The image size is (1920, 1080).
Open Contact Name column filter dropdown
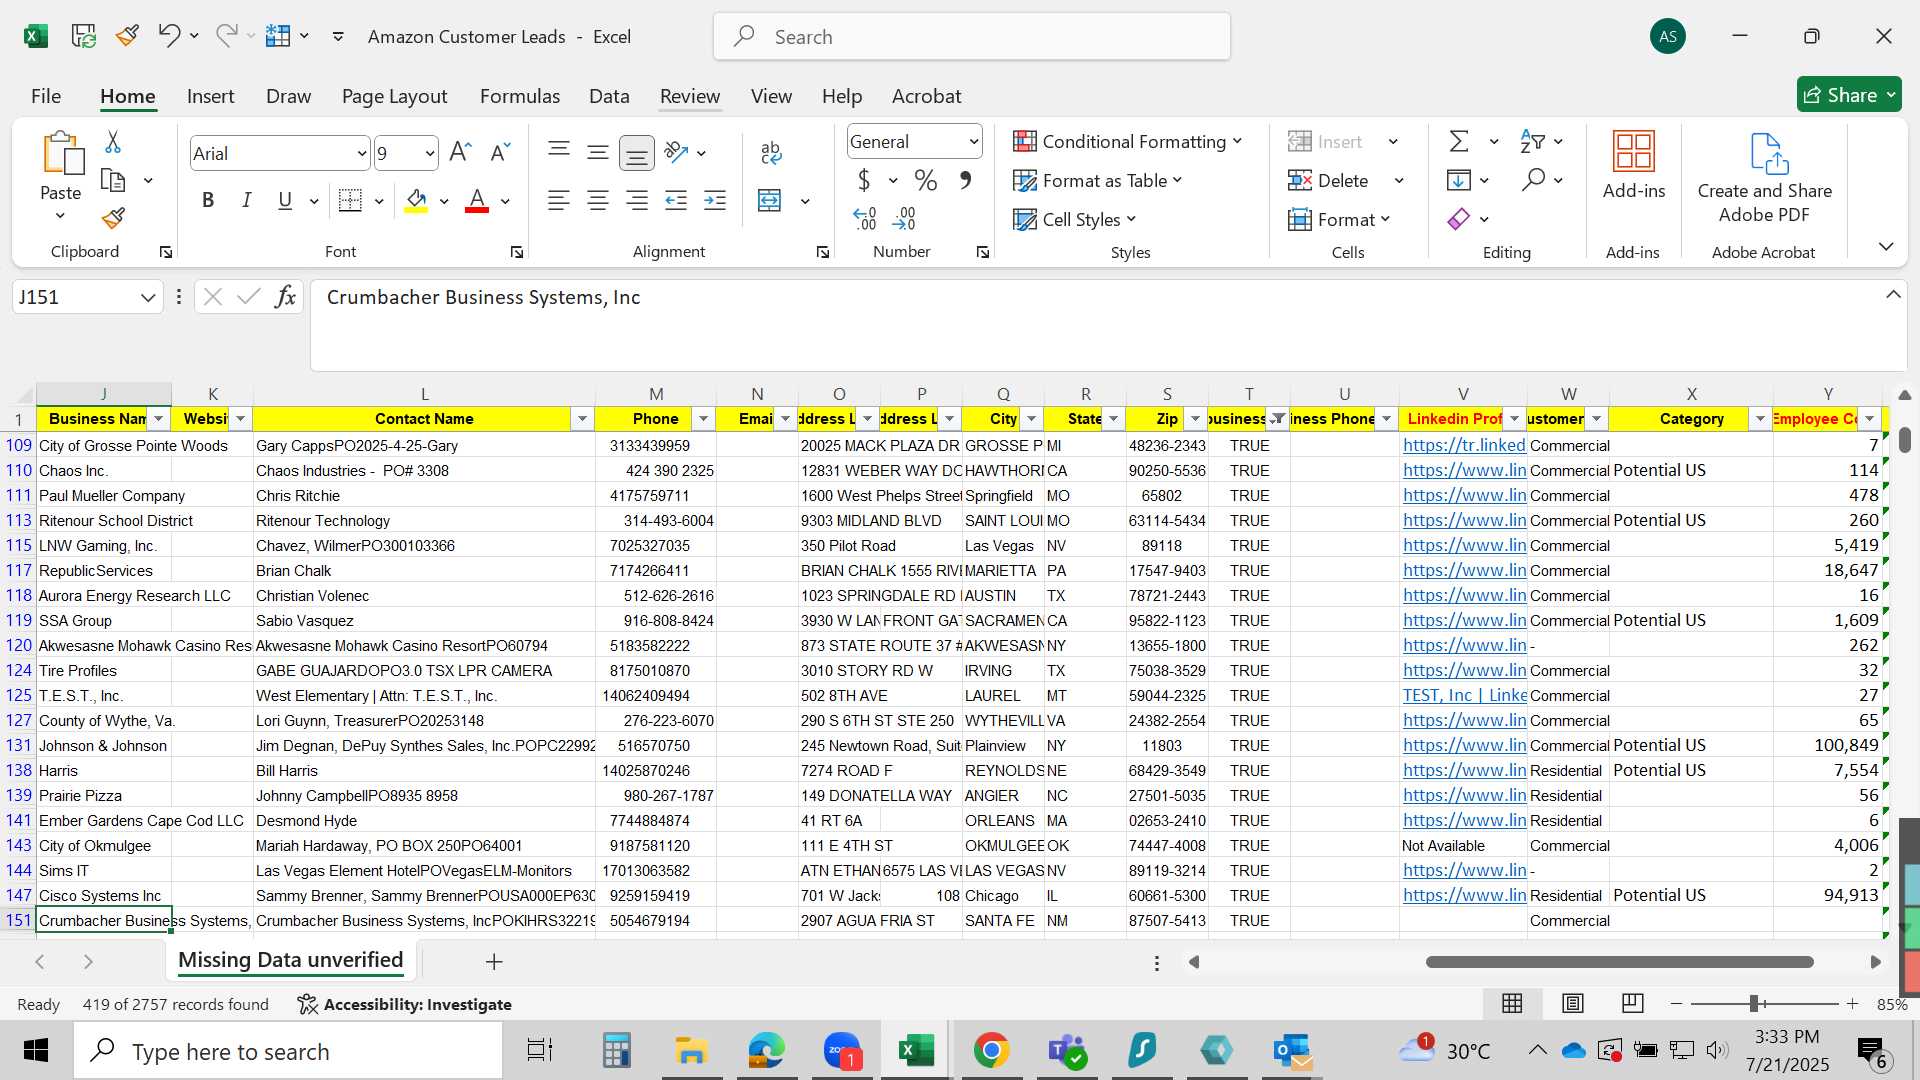pos(582,419)
